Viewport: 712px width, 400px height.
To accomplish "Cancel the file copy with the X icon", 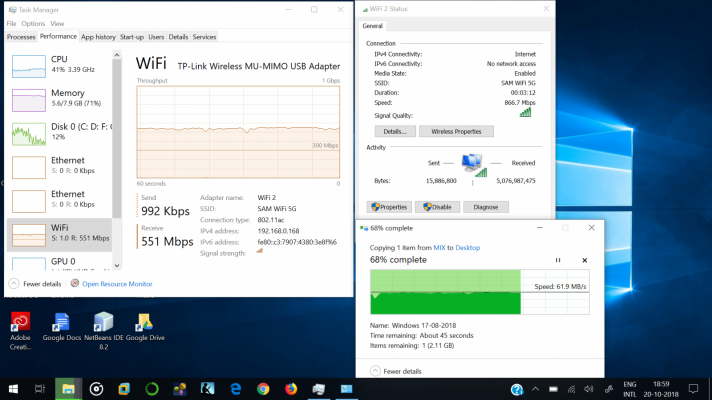I will [x=584, y=260].
